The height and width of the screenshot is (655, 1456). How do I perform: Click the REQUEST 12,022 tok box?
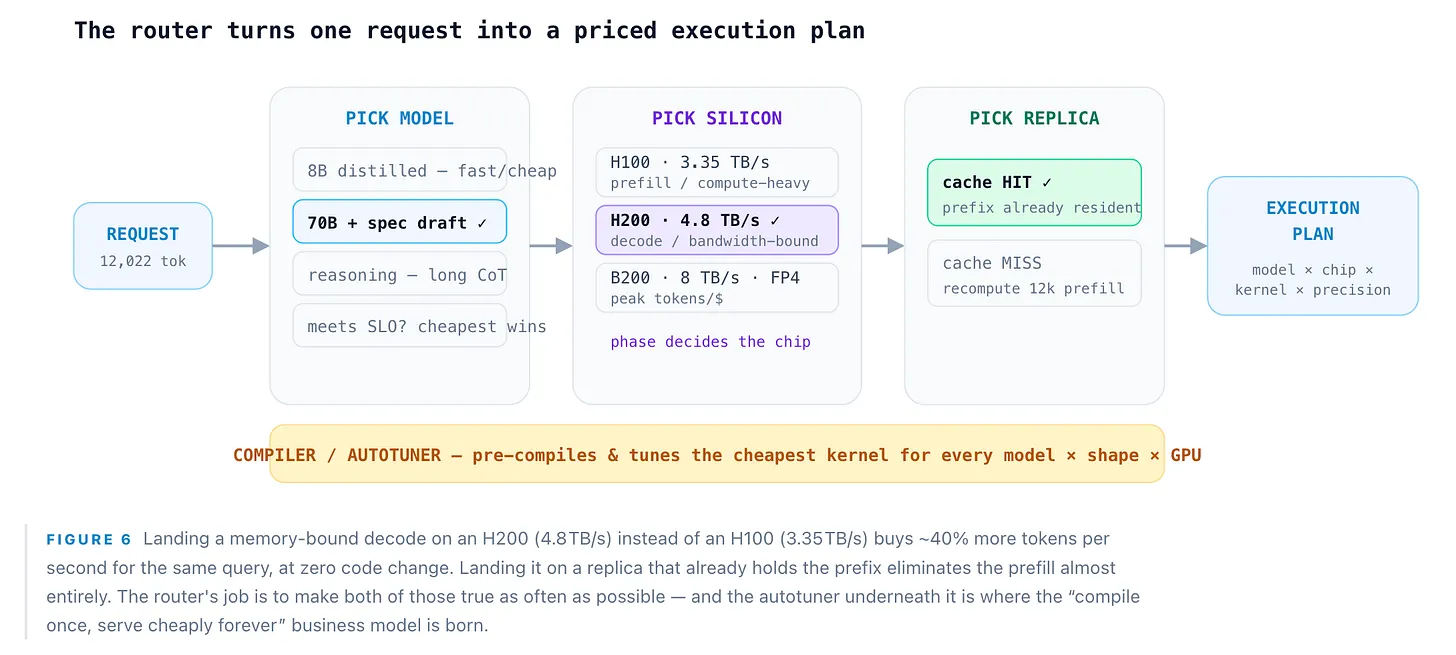point(143,246)
